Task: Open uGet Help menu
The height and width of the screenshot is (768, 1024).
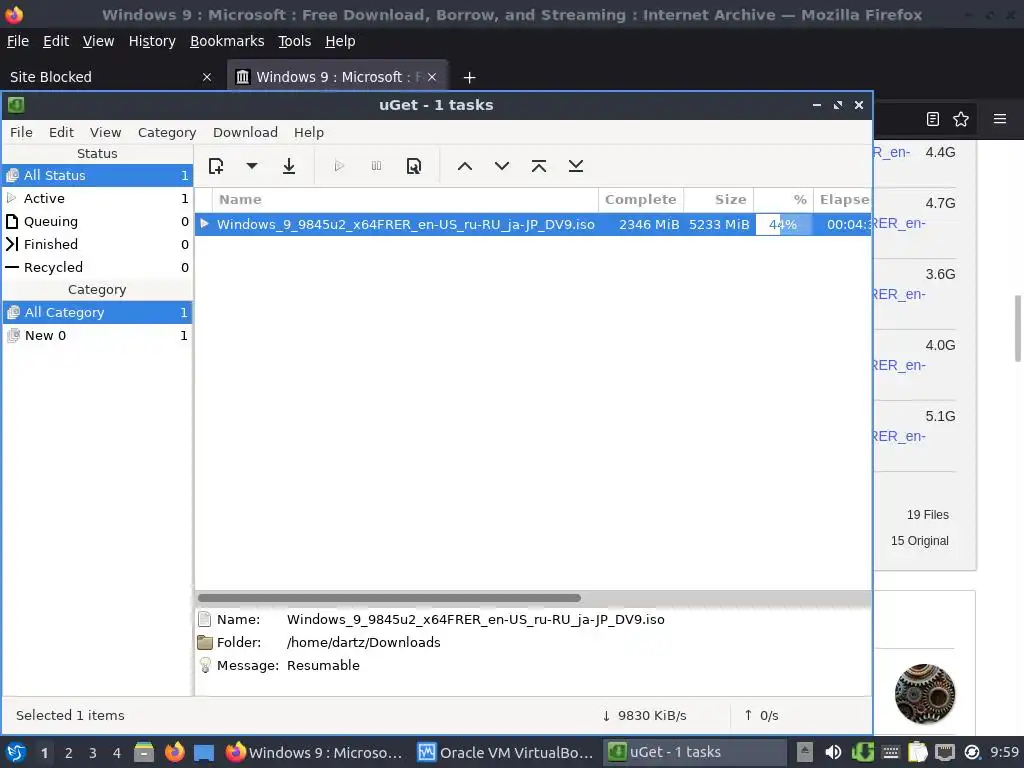Action: [x=309, y=132]
